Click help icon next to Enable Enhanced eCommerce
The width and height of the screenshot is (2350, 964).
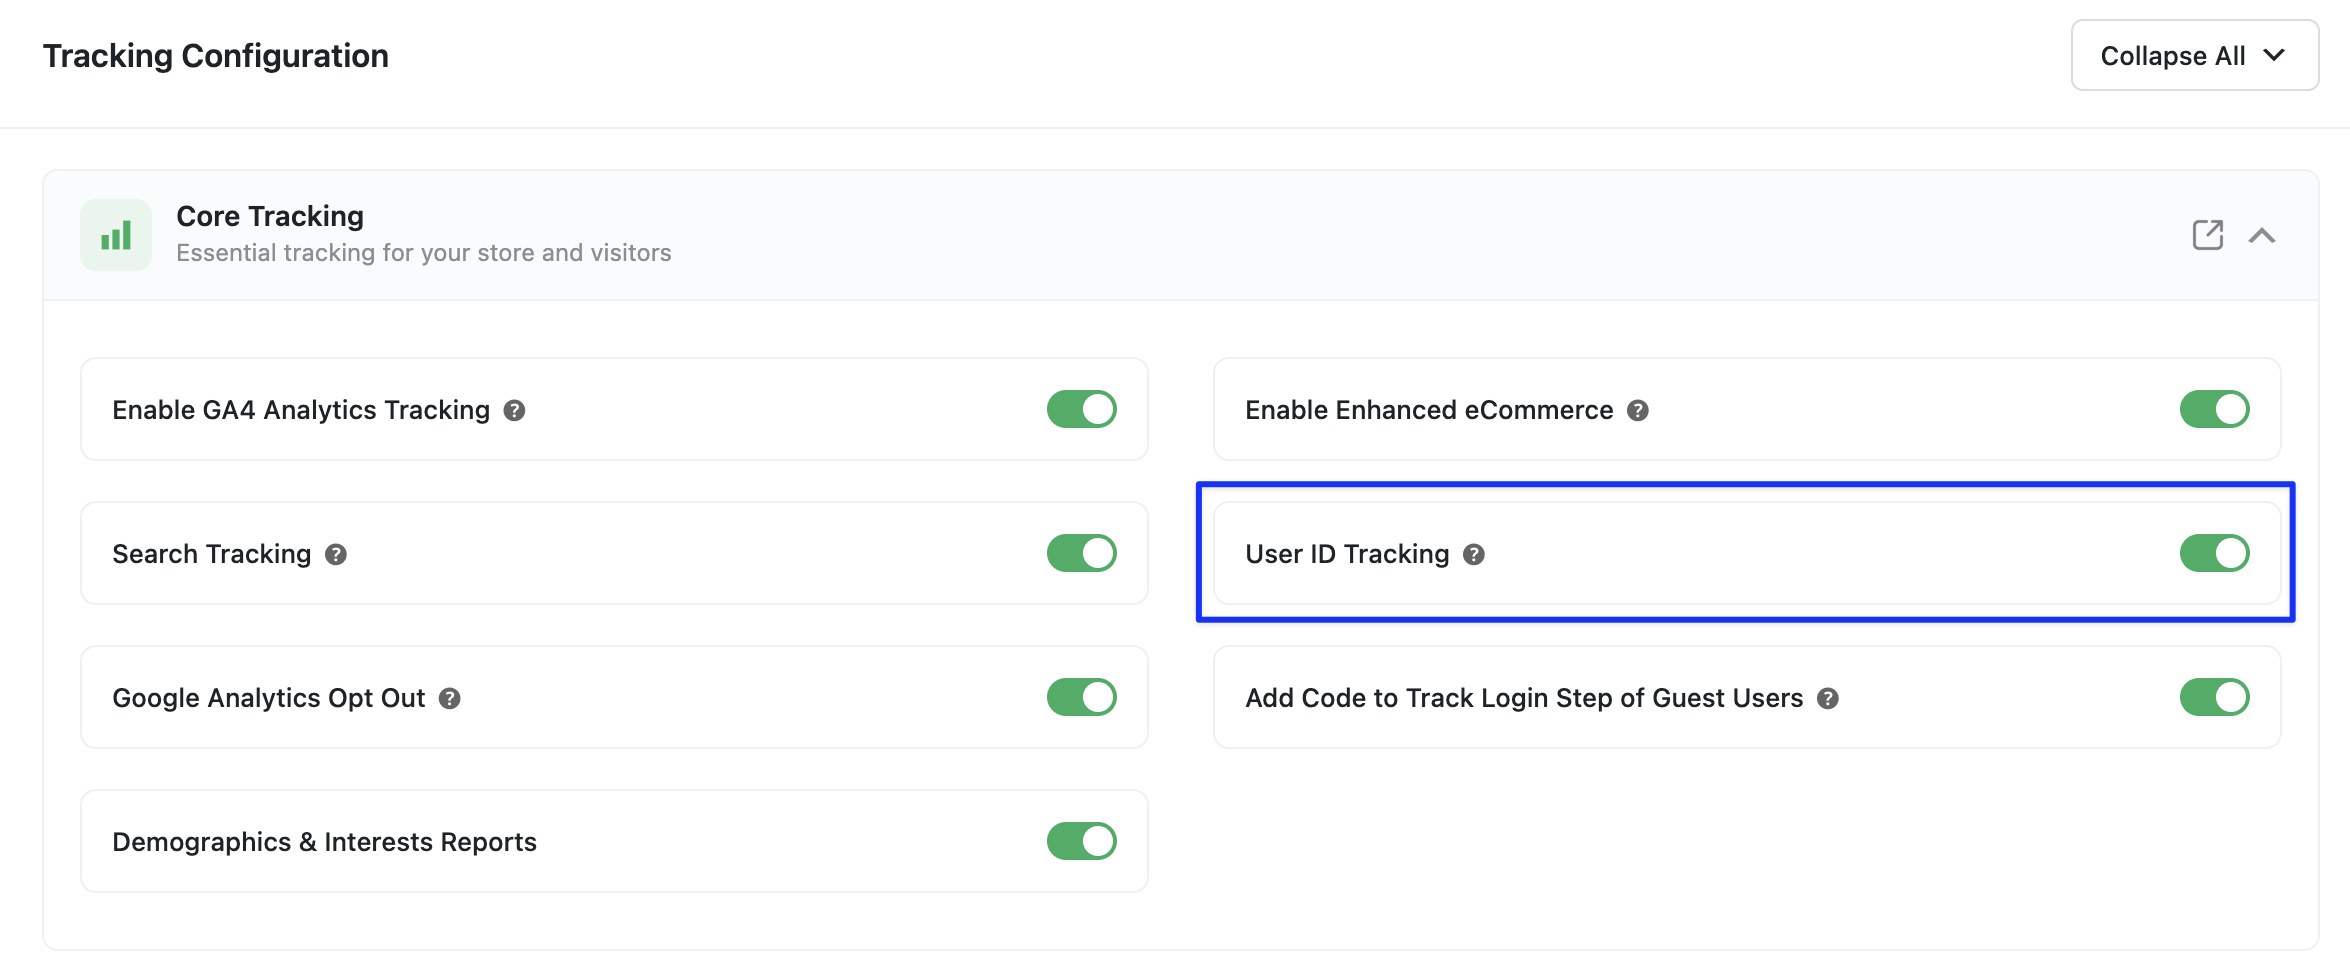pyautogui.click(x=1638, y=410)
